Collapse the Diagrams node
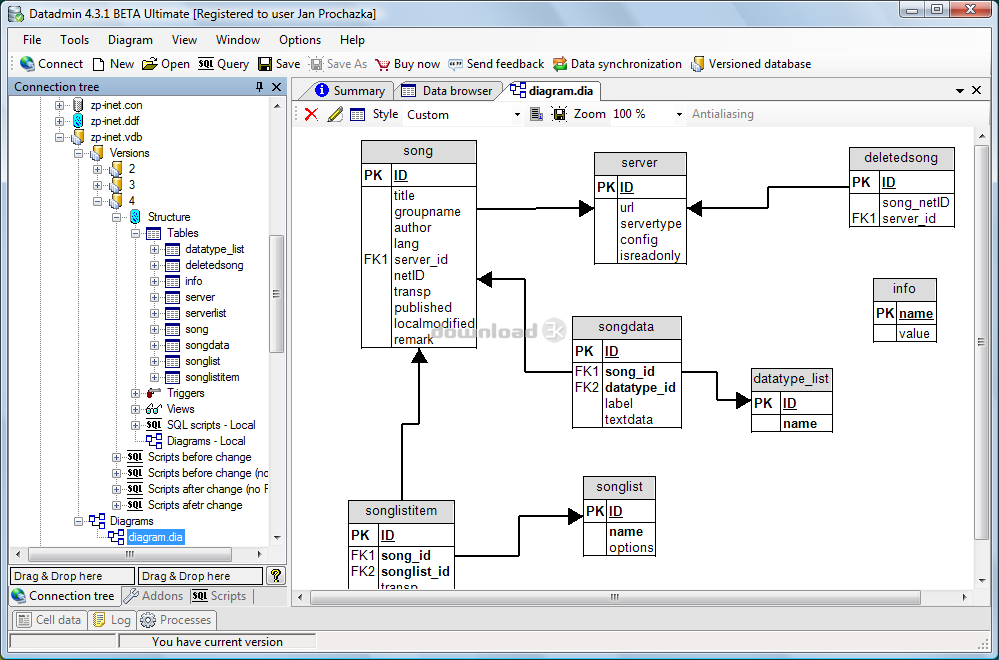Screen dimensions: 999x660 point(78,521)
